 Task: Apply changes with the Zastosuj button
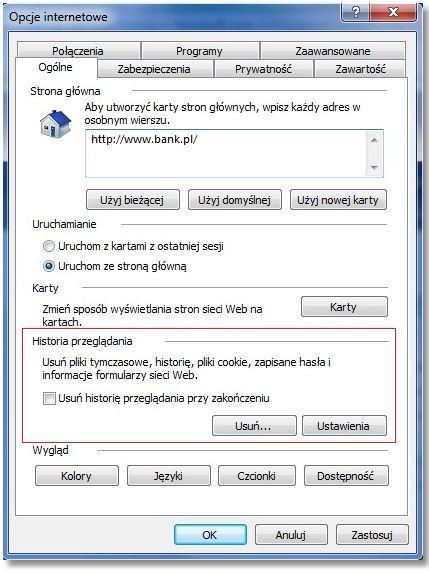pyautogui.click(x=372, y=535)
